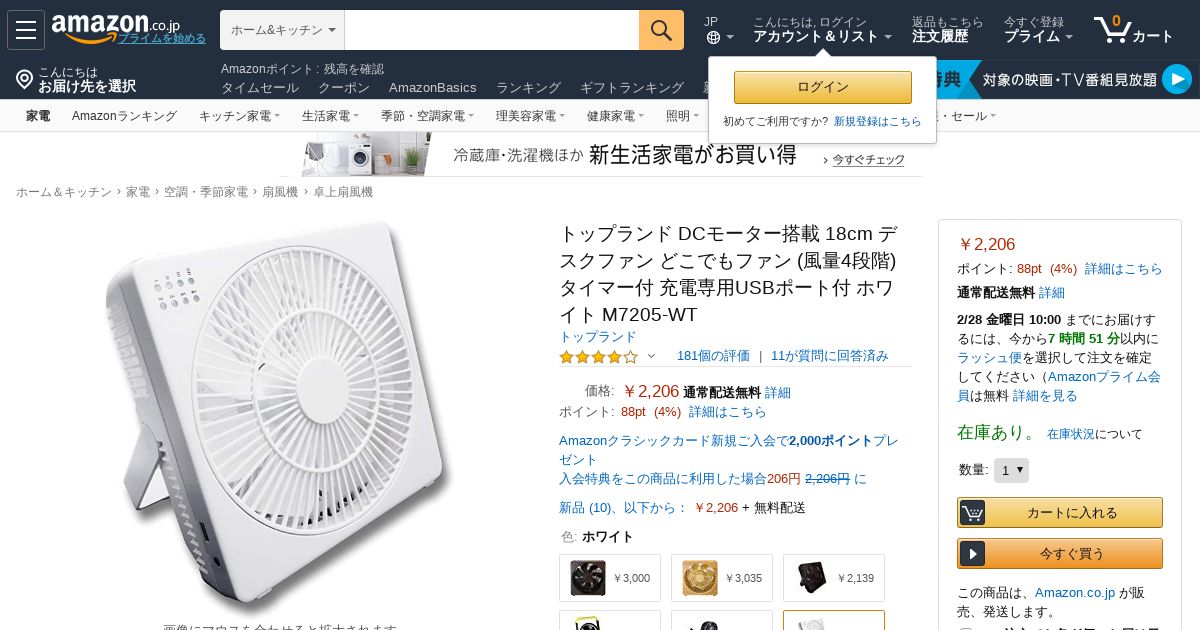Select the ￥3,000 black fan color swatch
Image resolution: width=1200 pixels, height=630 pixels.
pos(610,578)
